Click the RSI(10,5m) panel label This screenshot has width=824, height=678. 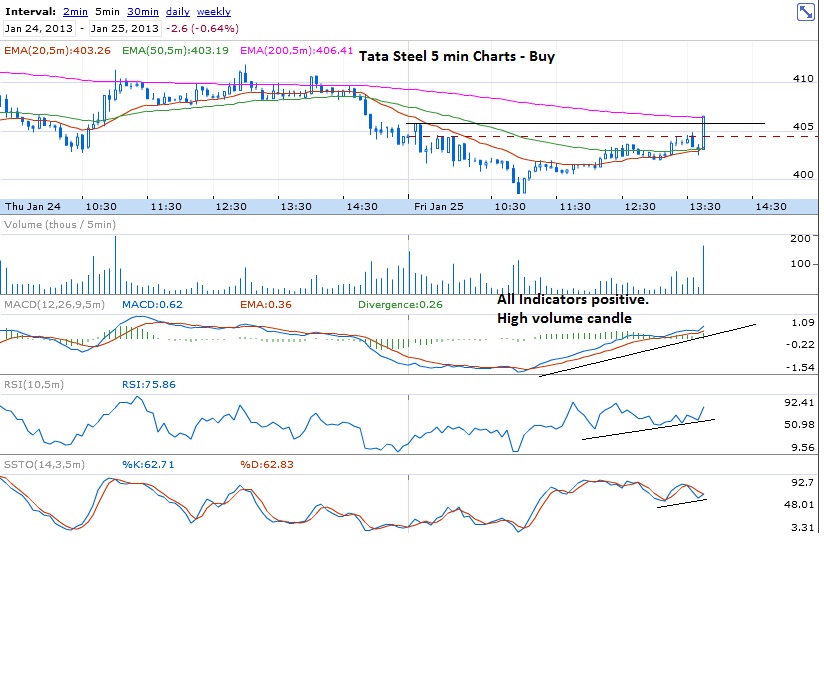(34, 384)
